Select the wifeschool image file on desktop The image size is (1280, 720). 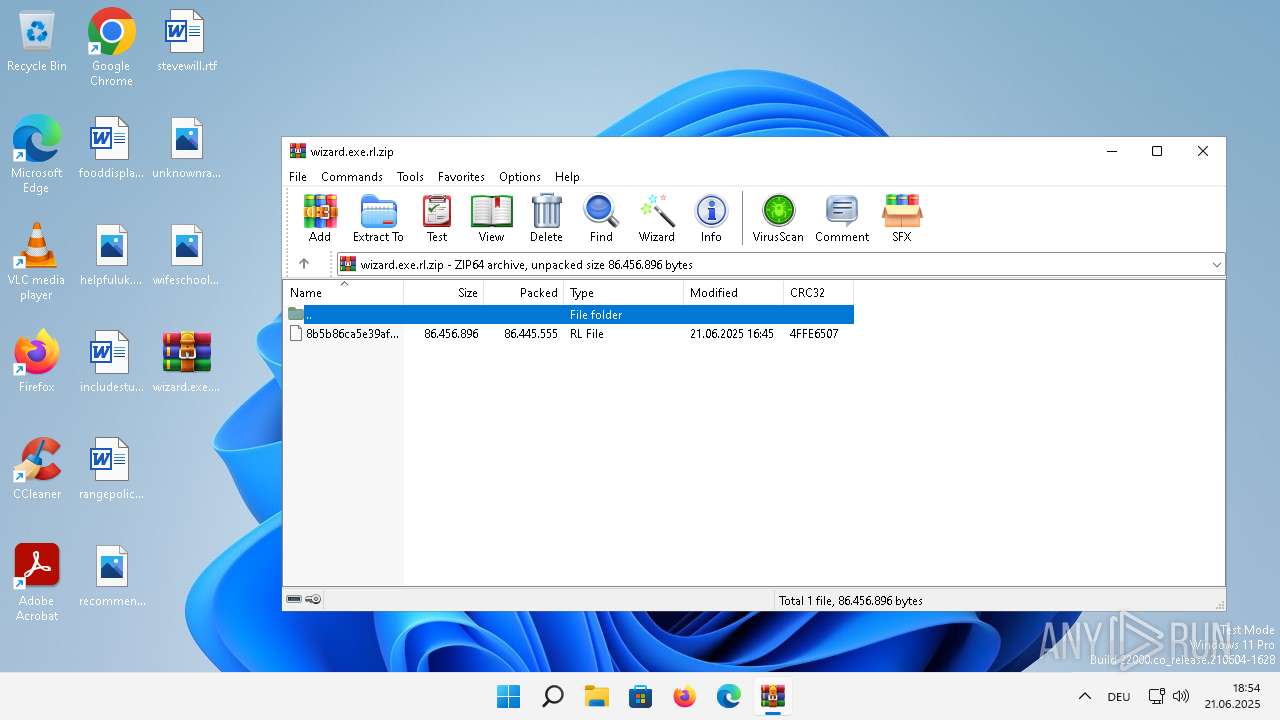point(186,255)
